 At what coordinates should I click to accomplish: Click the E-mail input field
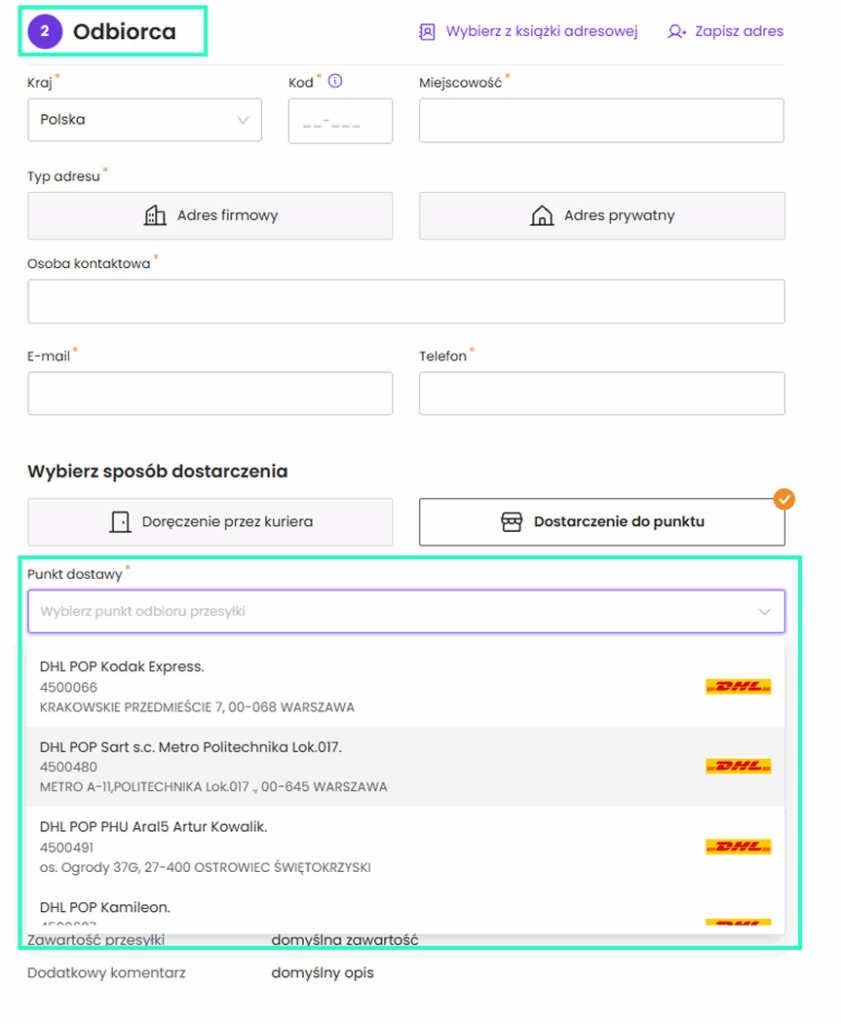click(x=210, y=394)
